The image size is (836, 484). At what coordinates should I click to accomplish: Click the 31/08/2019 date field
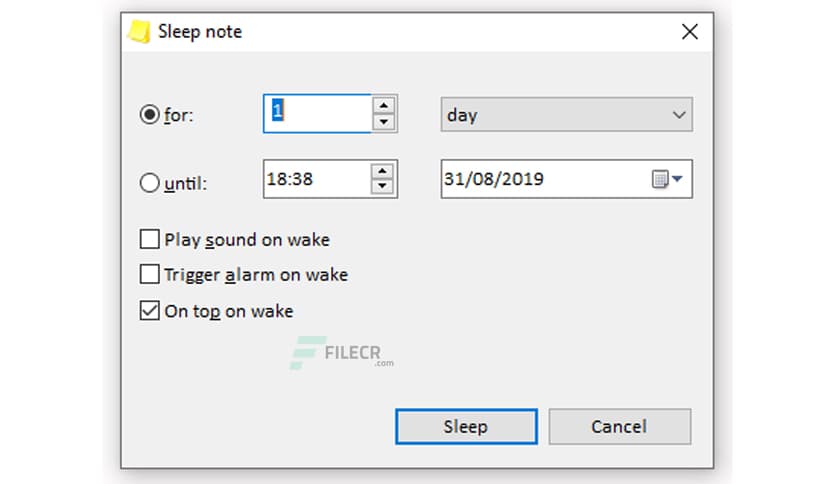(540, 180)
